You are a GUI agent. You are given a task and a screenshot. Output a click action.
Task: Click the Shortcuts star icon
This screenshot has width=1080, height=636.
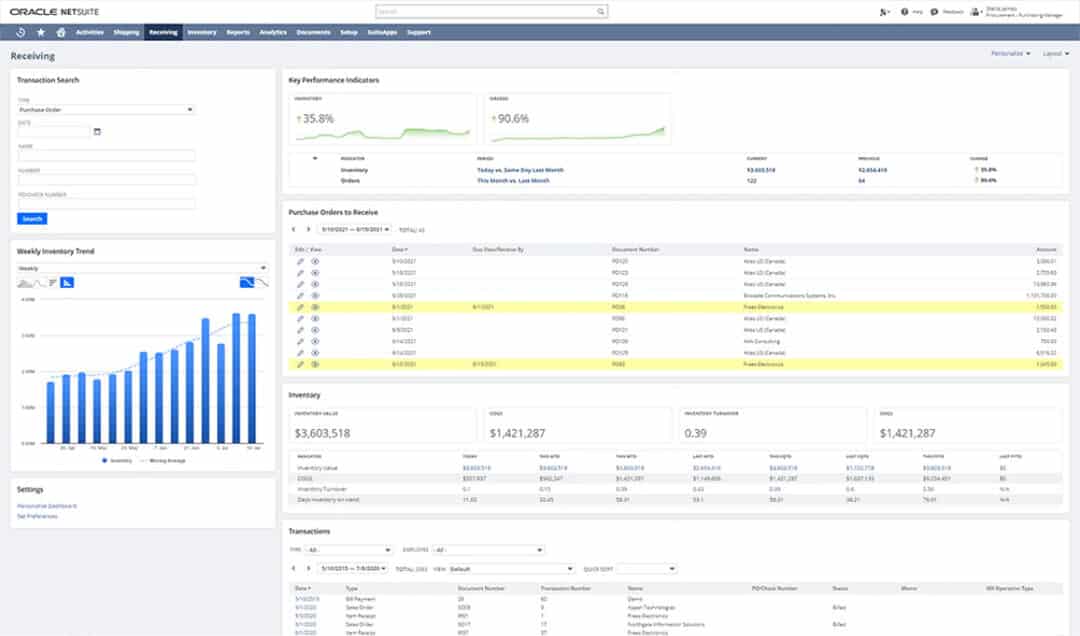[x=41, y=32]
